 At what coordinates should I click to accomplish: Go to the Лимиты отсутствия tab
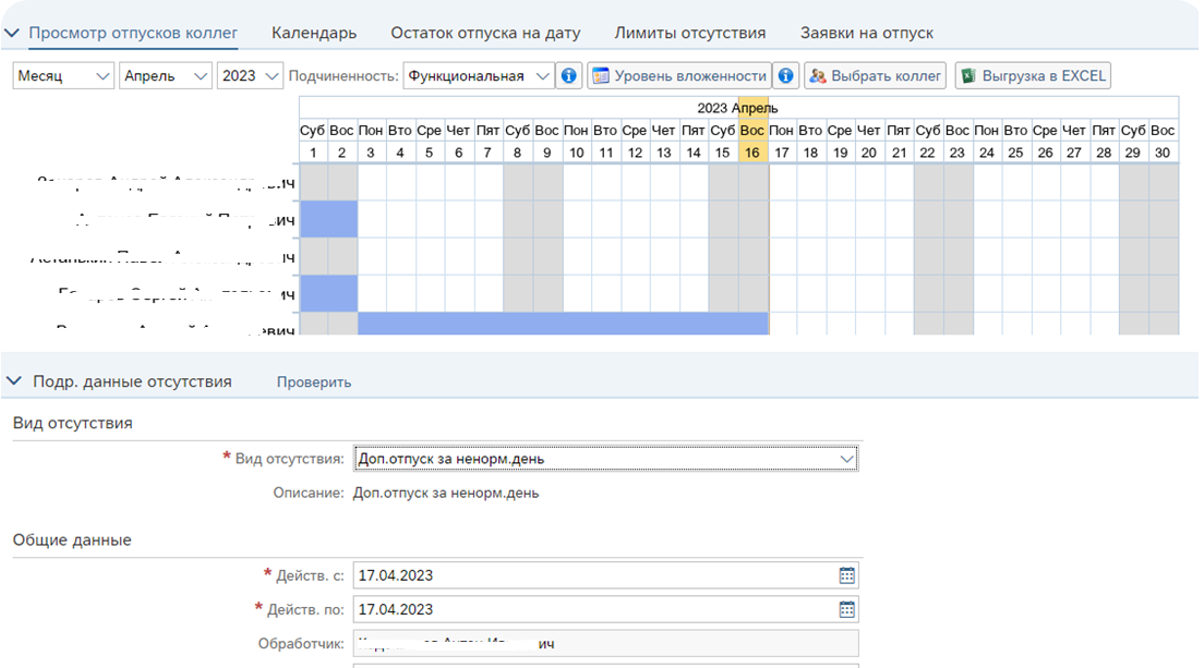[x=690, y=33]
